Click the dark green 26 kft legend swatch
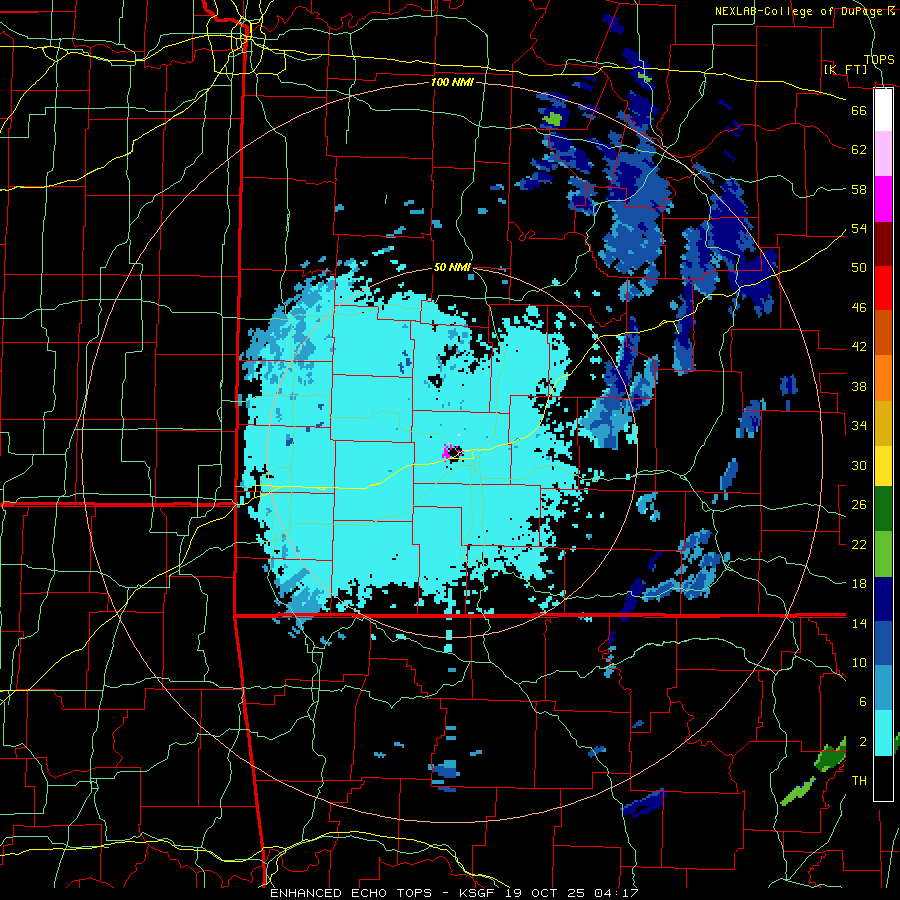This screenshot has height=900, width=900. [x=883, y=509]
